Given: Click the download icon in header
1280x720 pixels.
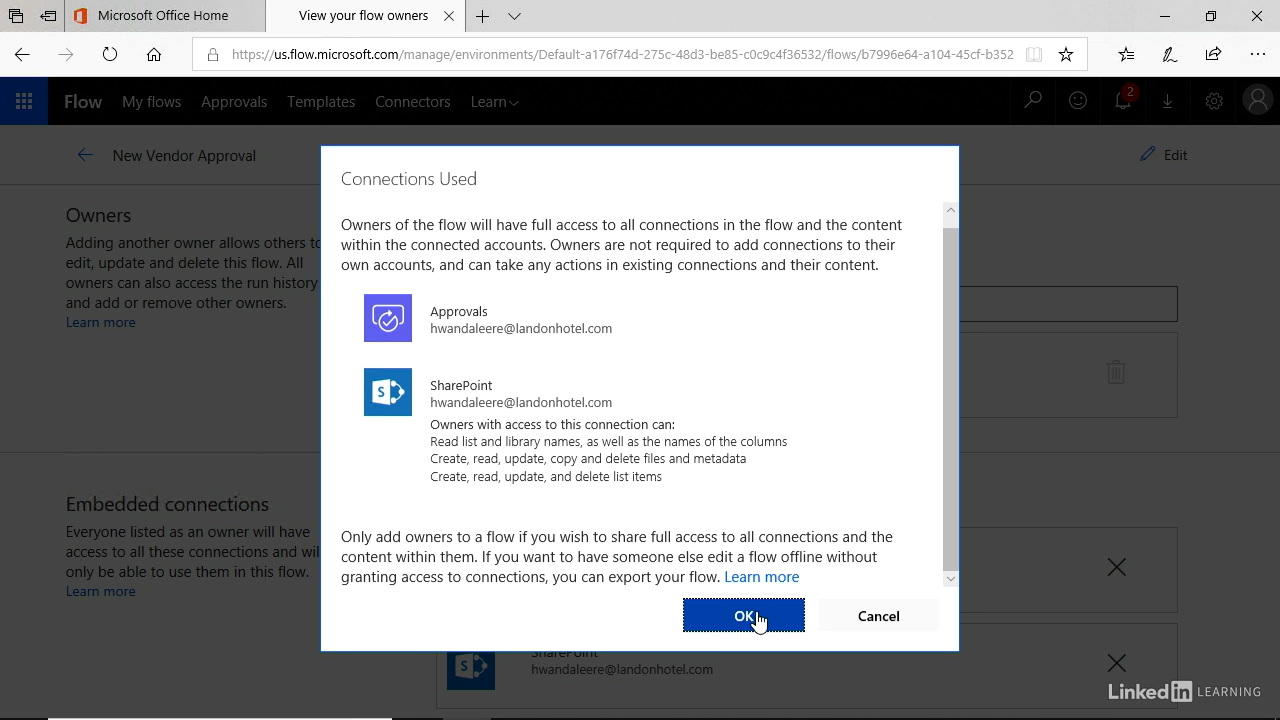Looking at the screenshot, I should click(x=1168, y=101).
